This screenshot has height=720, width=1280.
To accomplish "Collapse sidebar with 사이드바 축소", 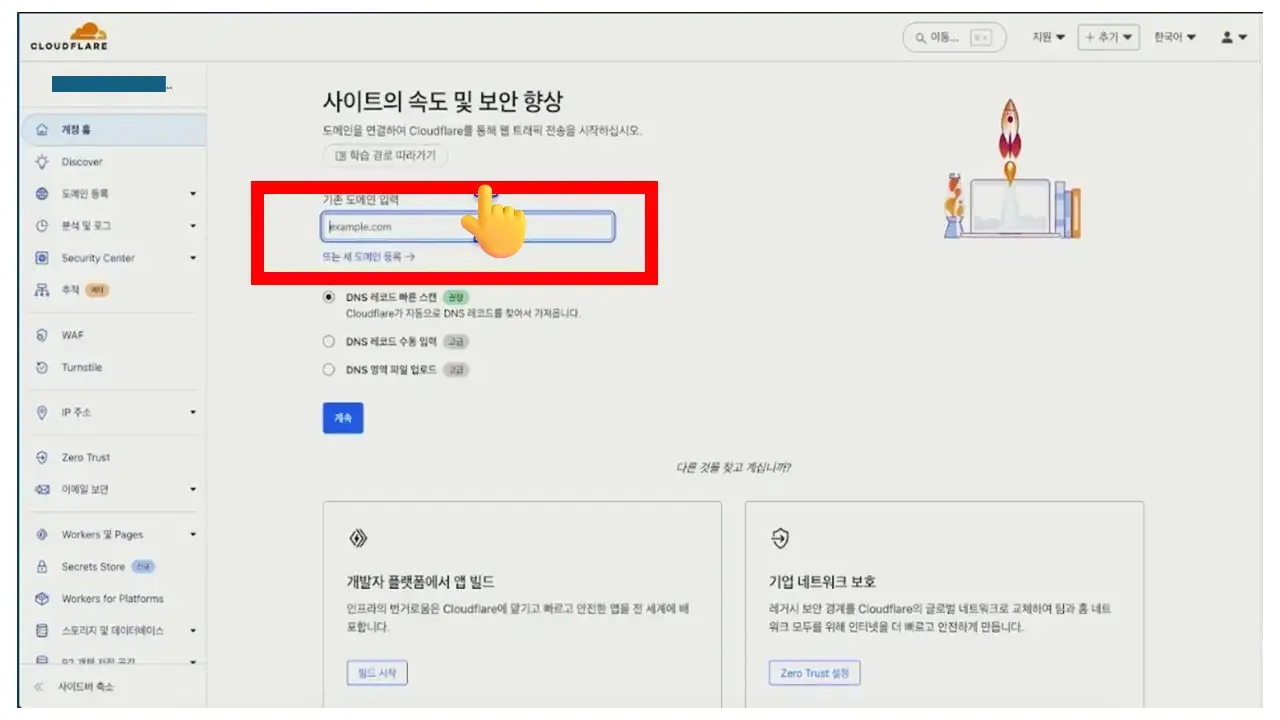I will point(74,687).
